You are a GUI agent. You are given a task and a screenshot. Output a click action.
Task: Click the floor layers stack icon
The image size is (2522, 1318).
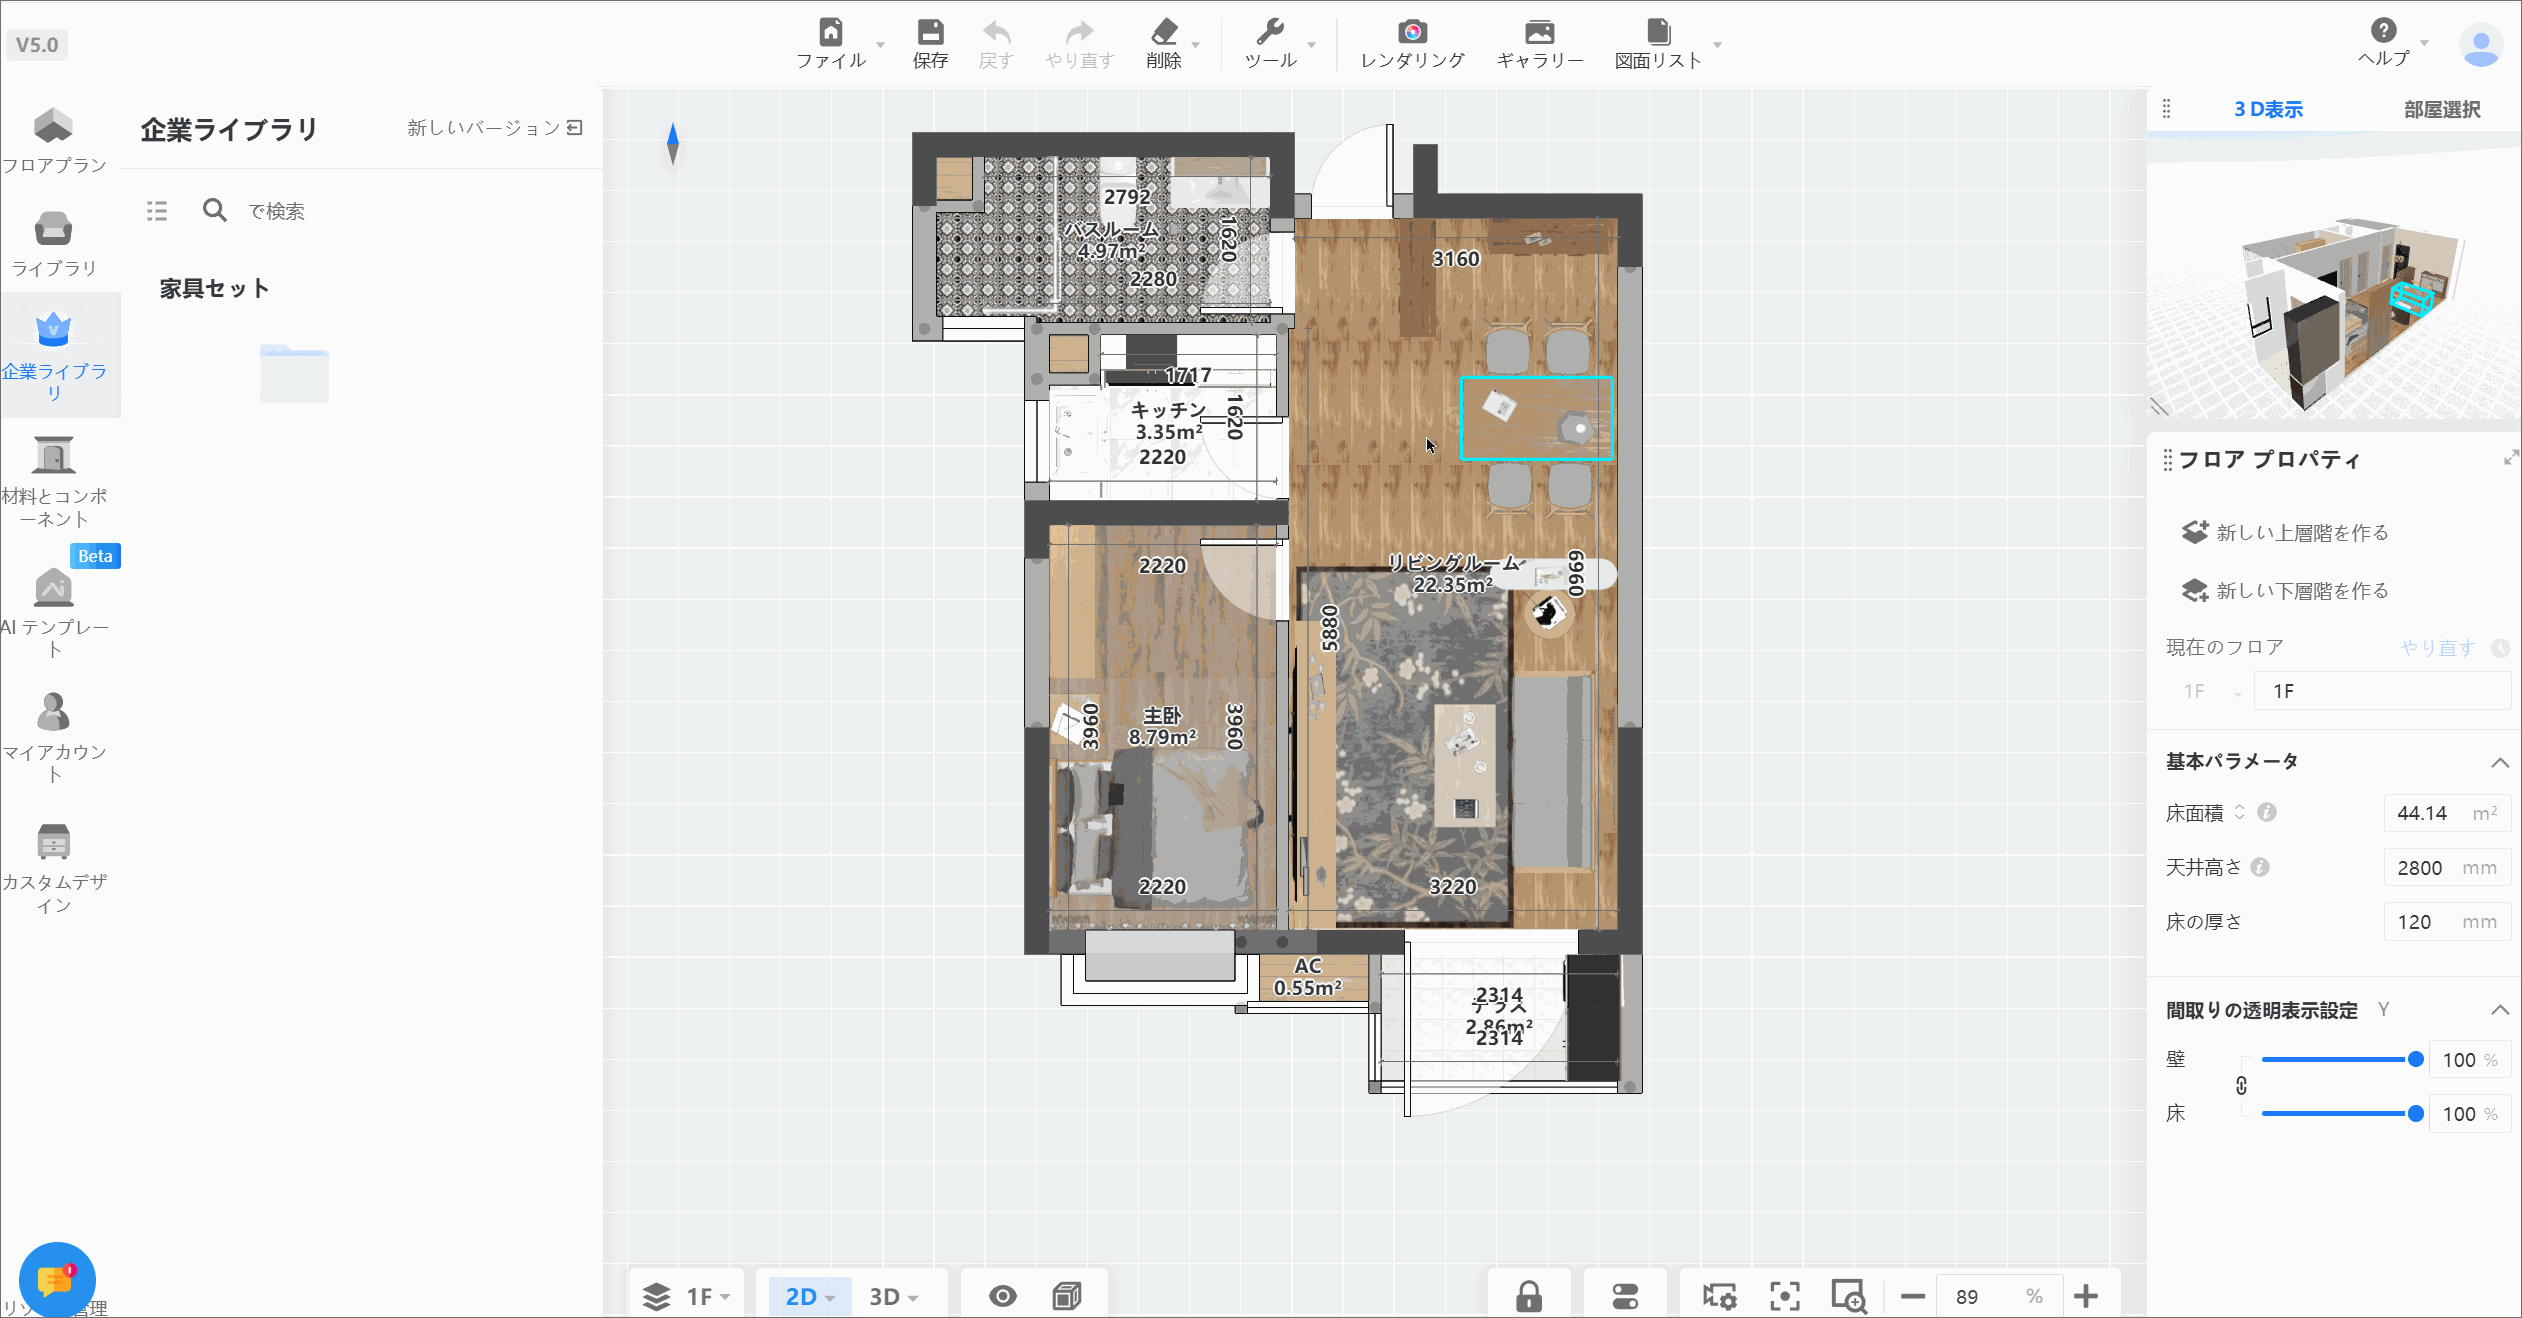656,1296
